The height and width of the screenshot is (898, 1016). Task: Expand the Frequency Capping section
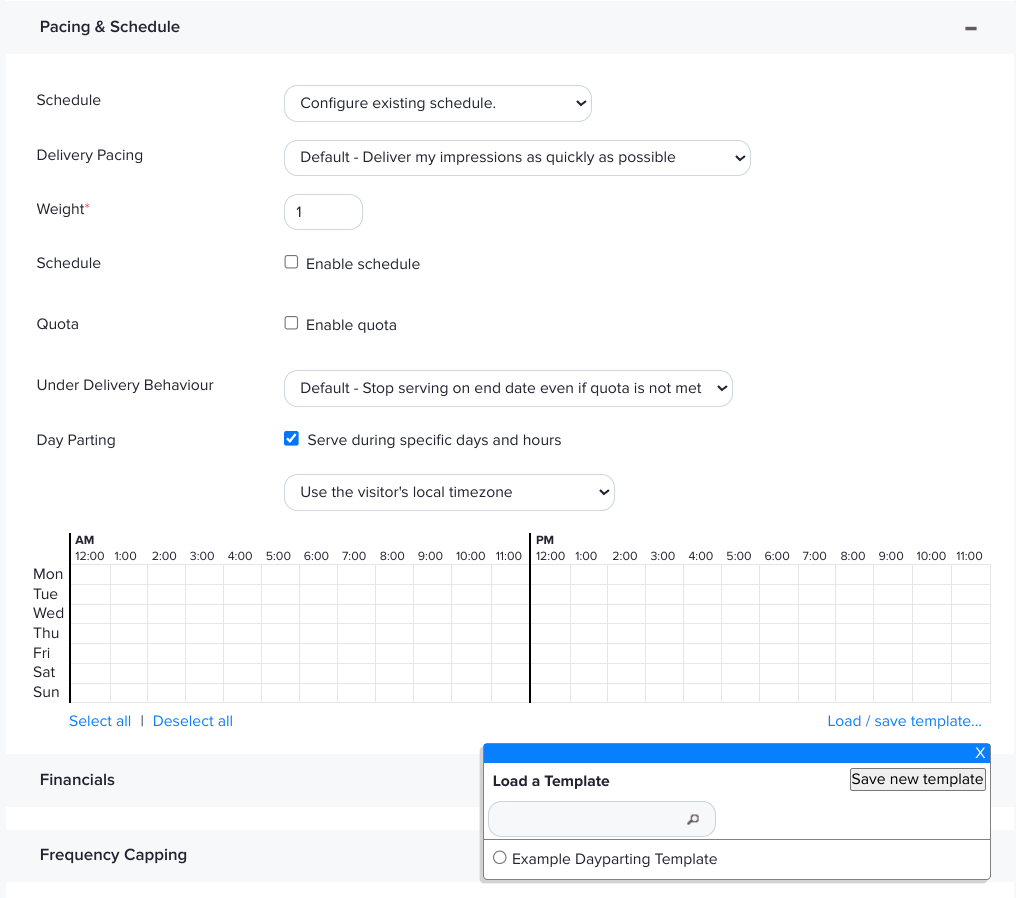pos(113,855)
